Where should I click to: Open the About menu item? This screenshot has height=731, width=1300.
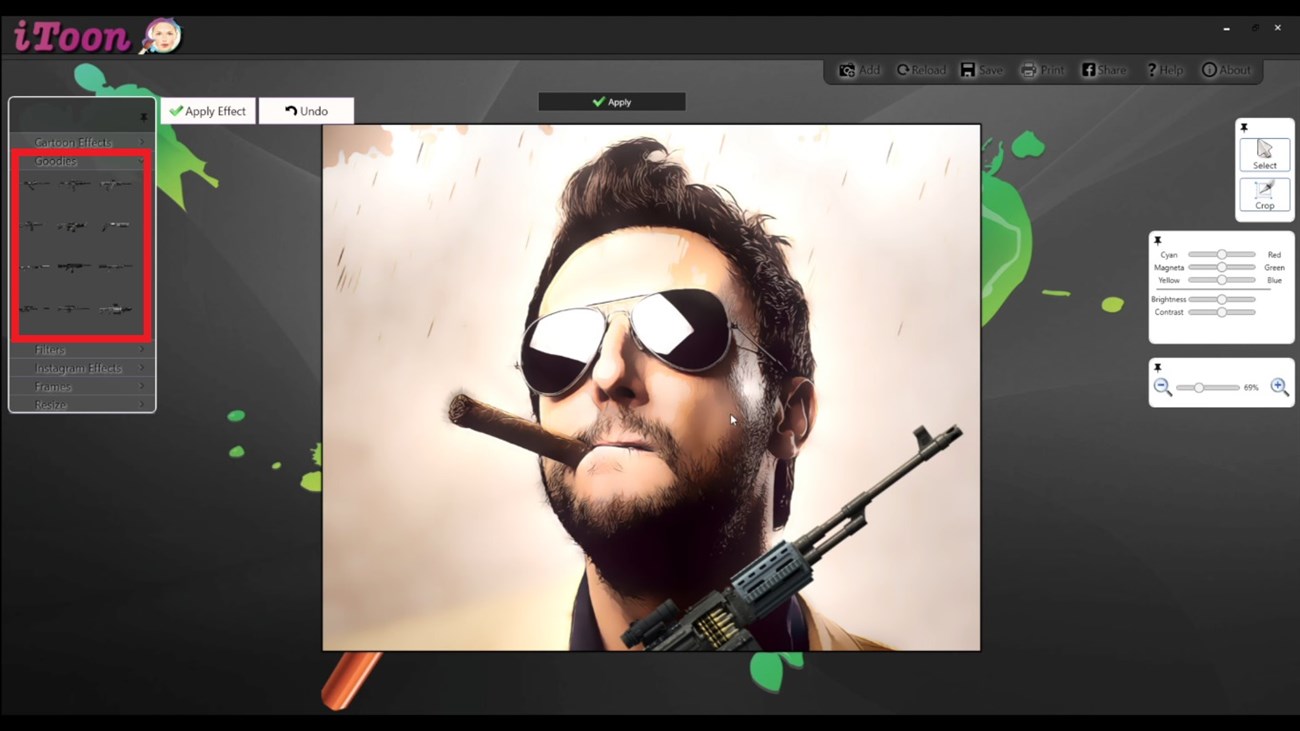pyautogui.click(x=1226, y=70)
